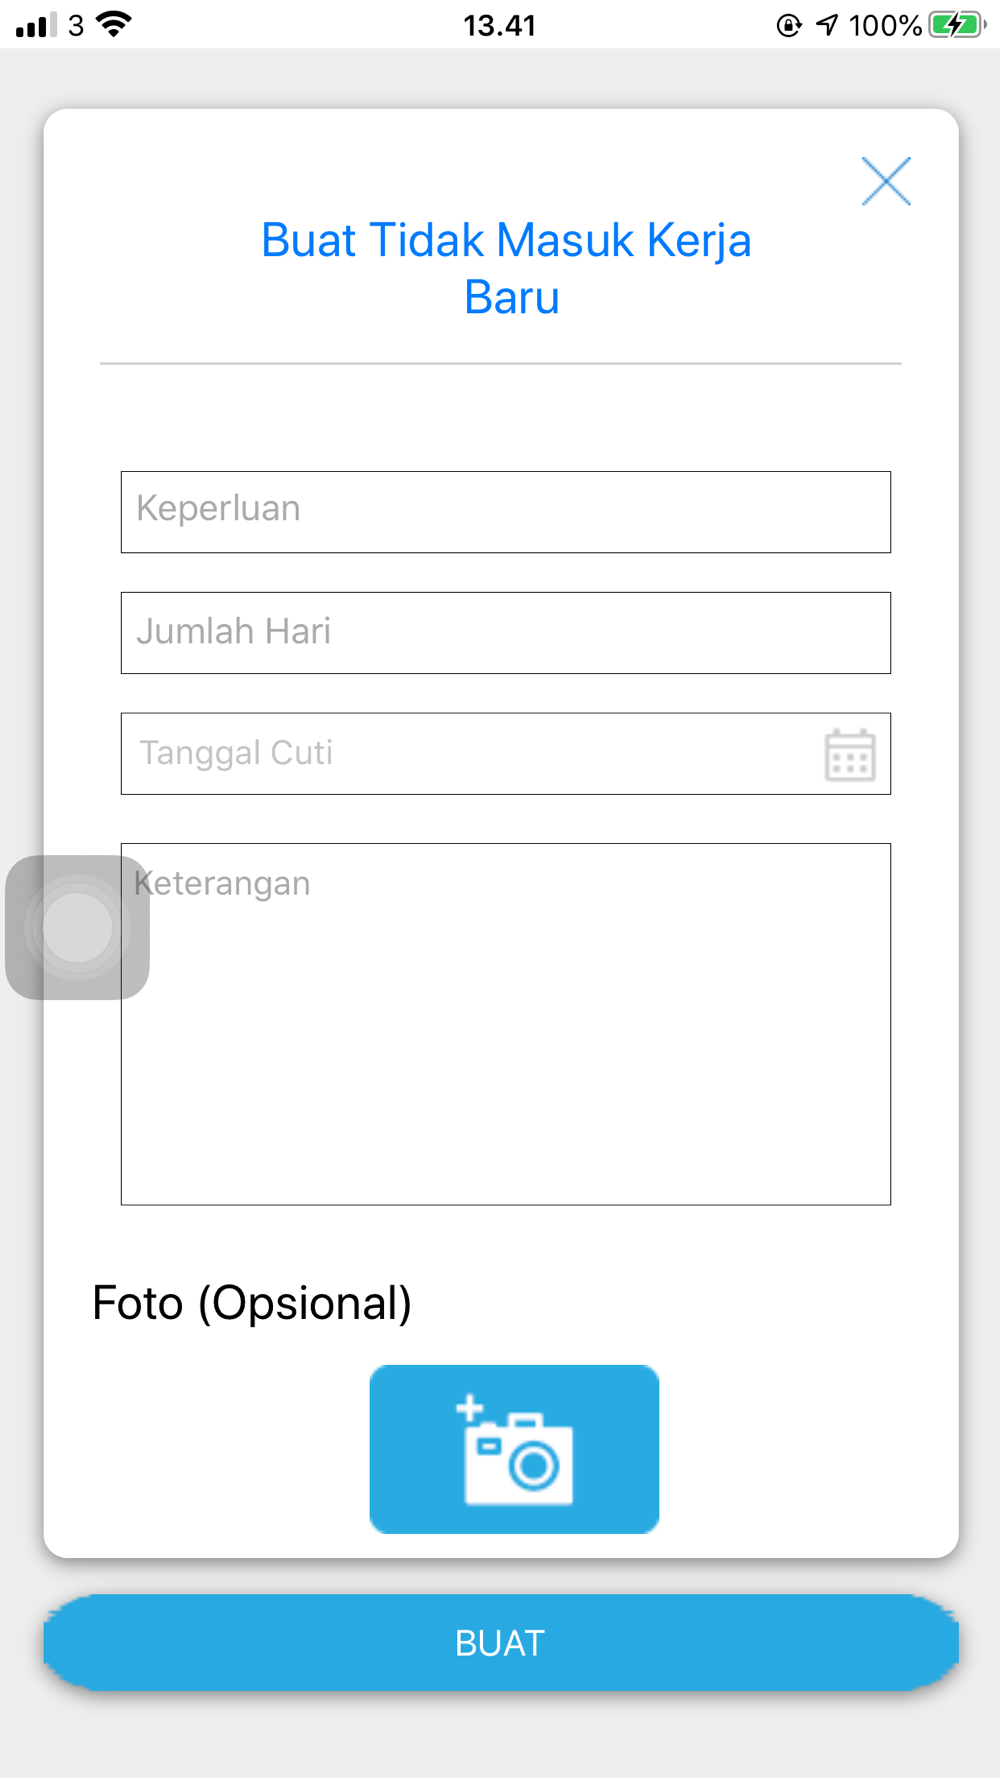Focus the Keterangan text area
The image size is (1000, 1778).
pyautogui.click(x=506, y=1024)
